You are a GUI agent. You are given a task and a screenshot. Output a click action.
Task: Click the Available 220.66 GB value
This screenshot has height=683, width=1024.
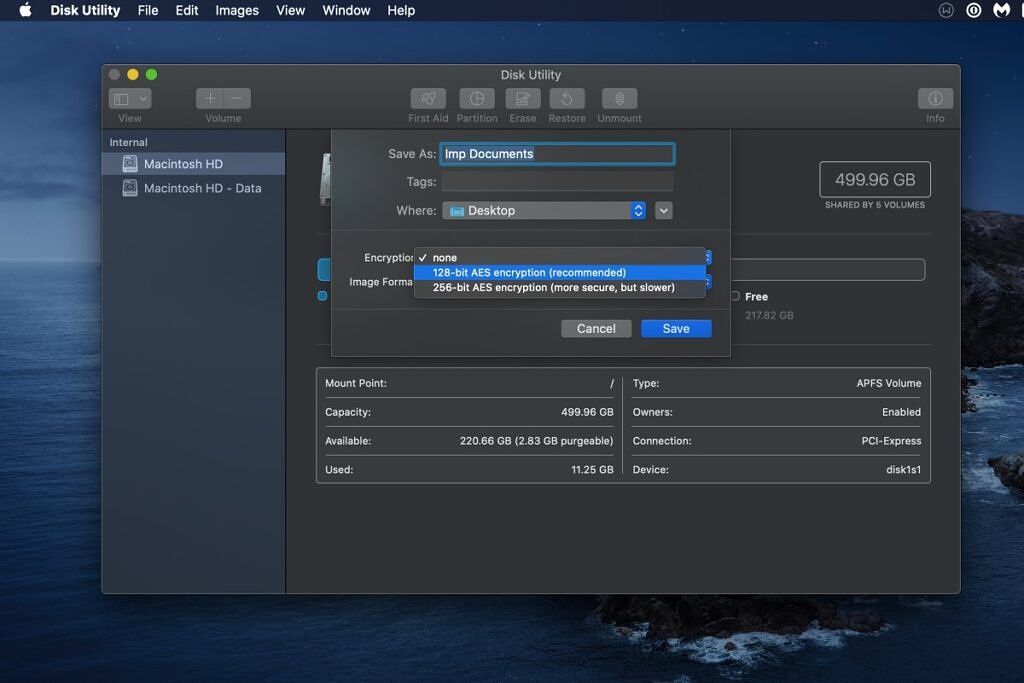pos(536,441)
